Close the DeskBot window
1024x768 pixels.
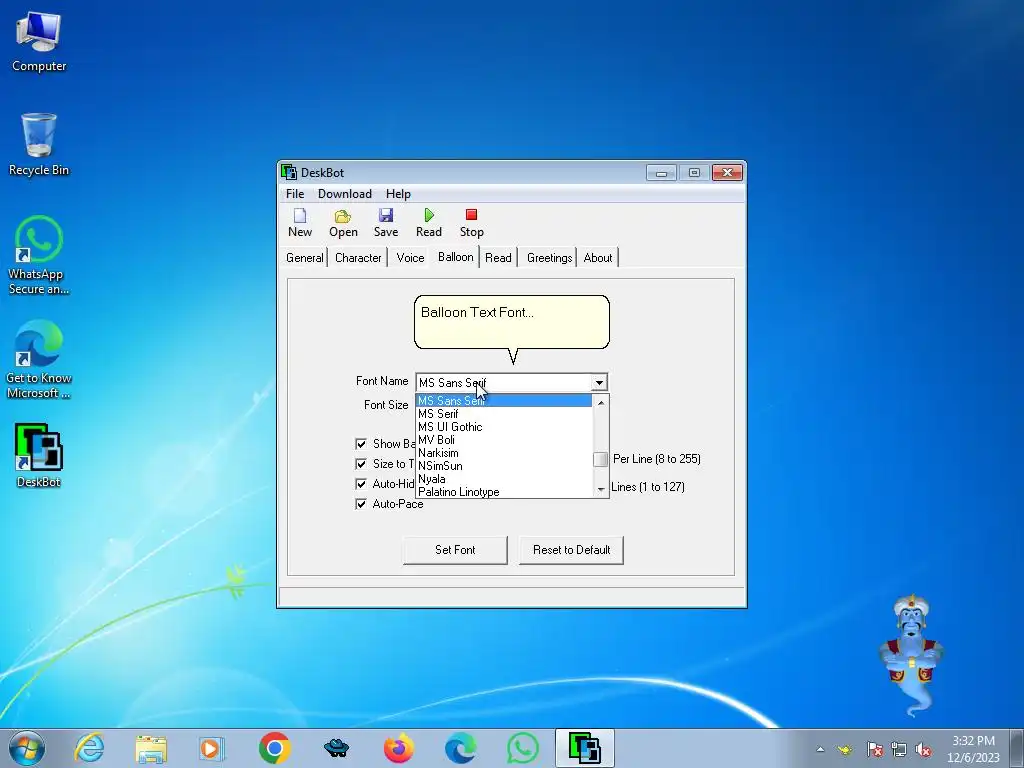pyautogui.click(x=727, y=172)
